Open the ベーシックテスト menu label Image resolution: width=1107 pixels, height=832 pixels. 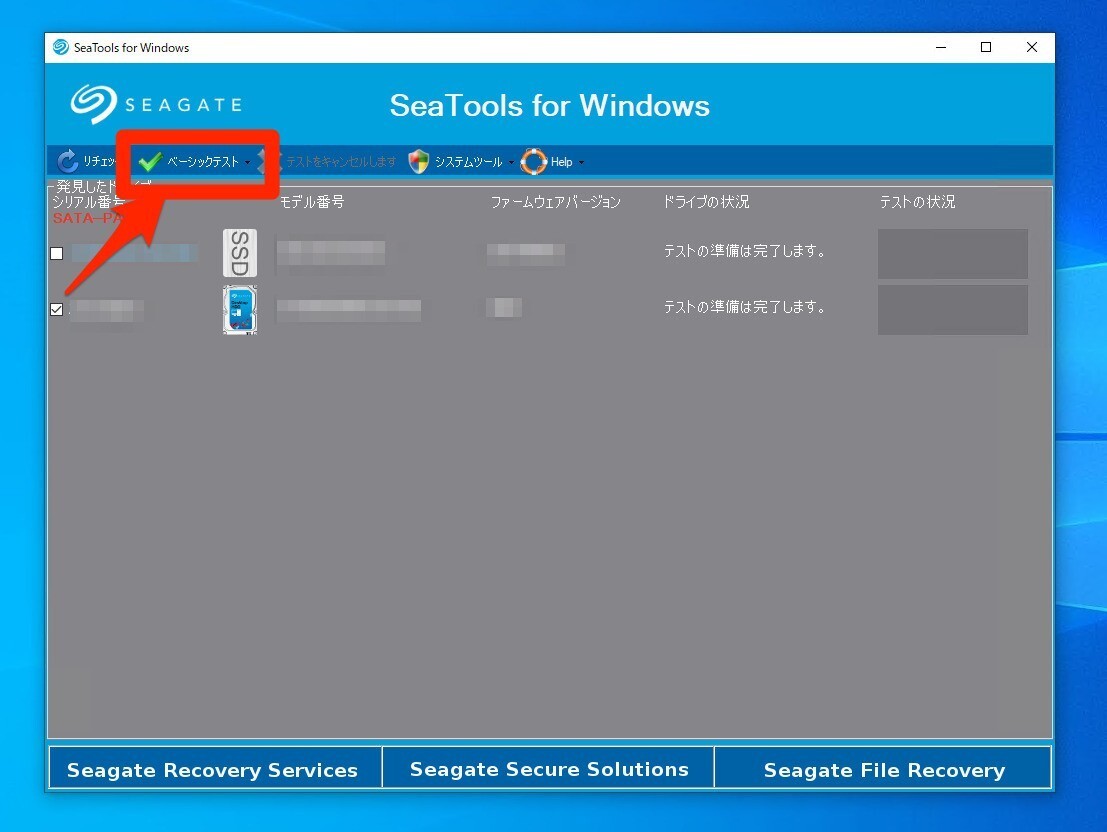pyautogui.click(x=203, y=162)
